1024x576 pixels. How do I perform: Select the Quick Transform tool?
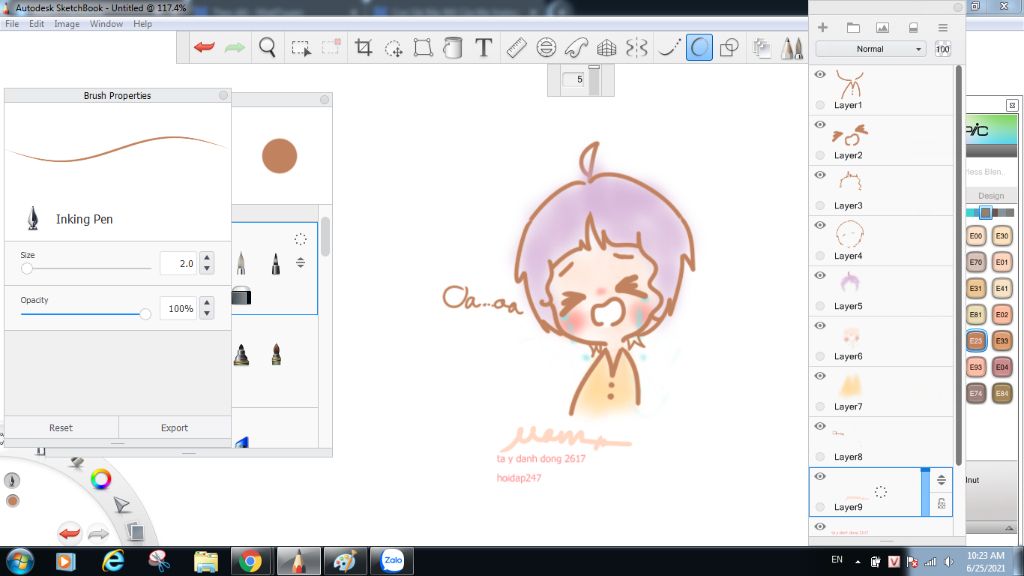(x=394, y=48)
